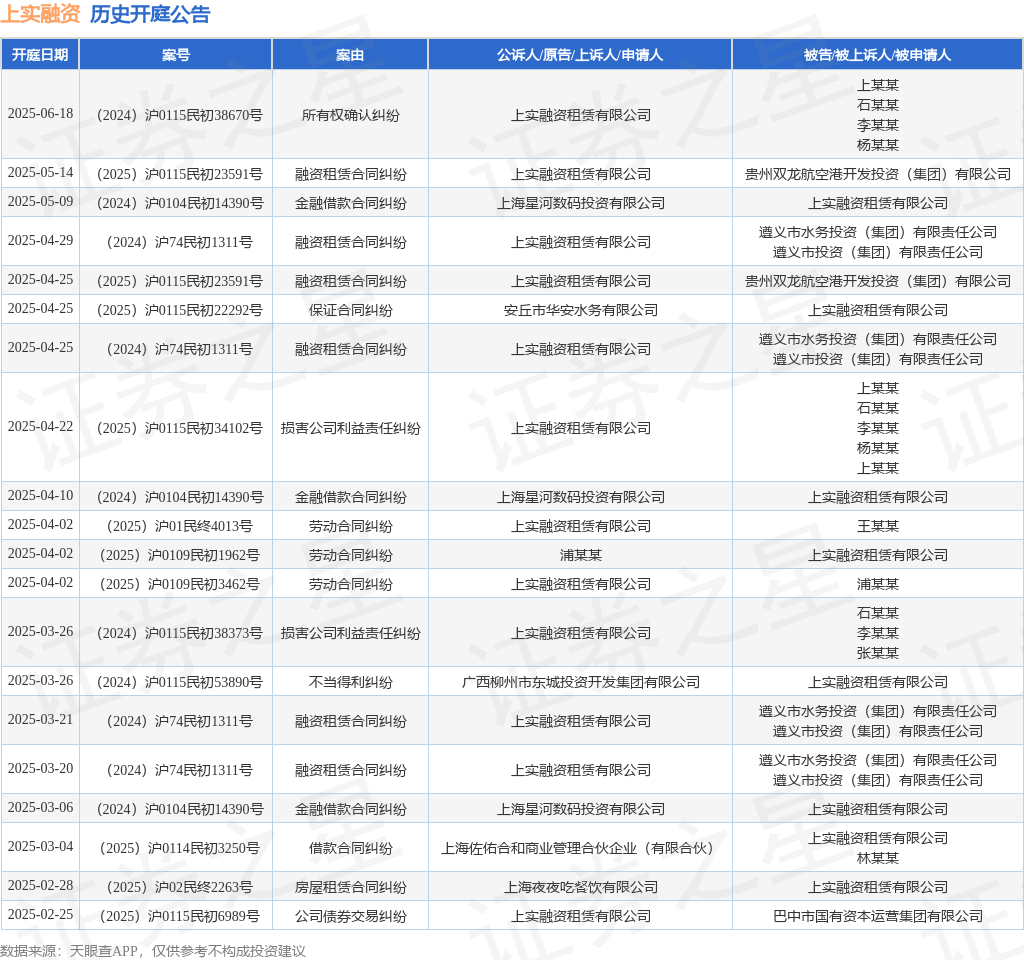
Task: Click the 案号 column header
Action: tap(176, 55)
